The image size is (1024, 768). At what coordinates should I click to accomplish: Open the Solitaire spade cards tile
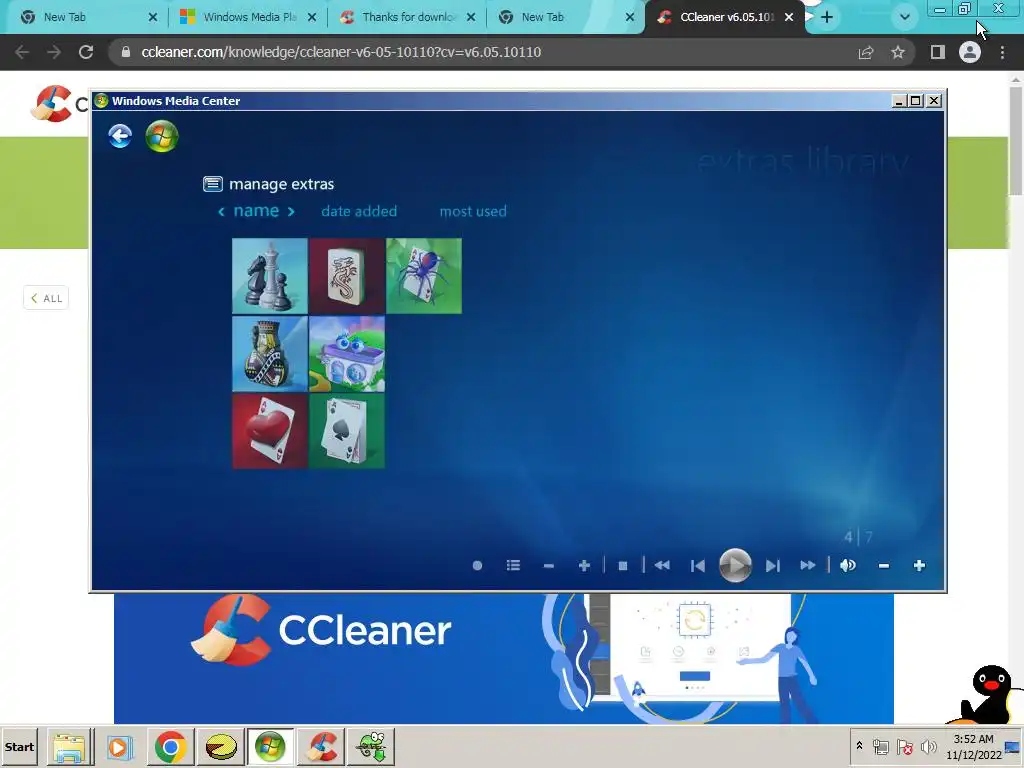pyautogui.click(x=347, y=431)
